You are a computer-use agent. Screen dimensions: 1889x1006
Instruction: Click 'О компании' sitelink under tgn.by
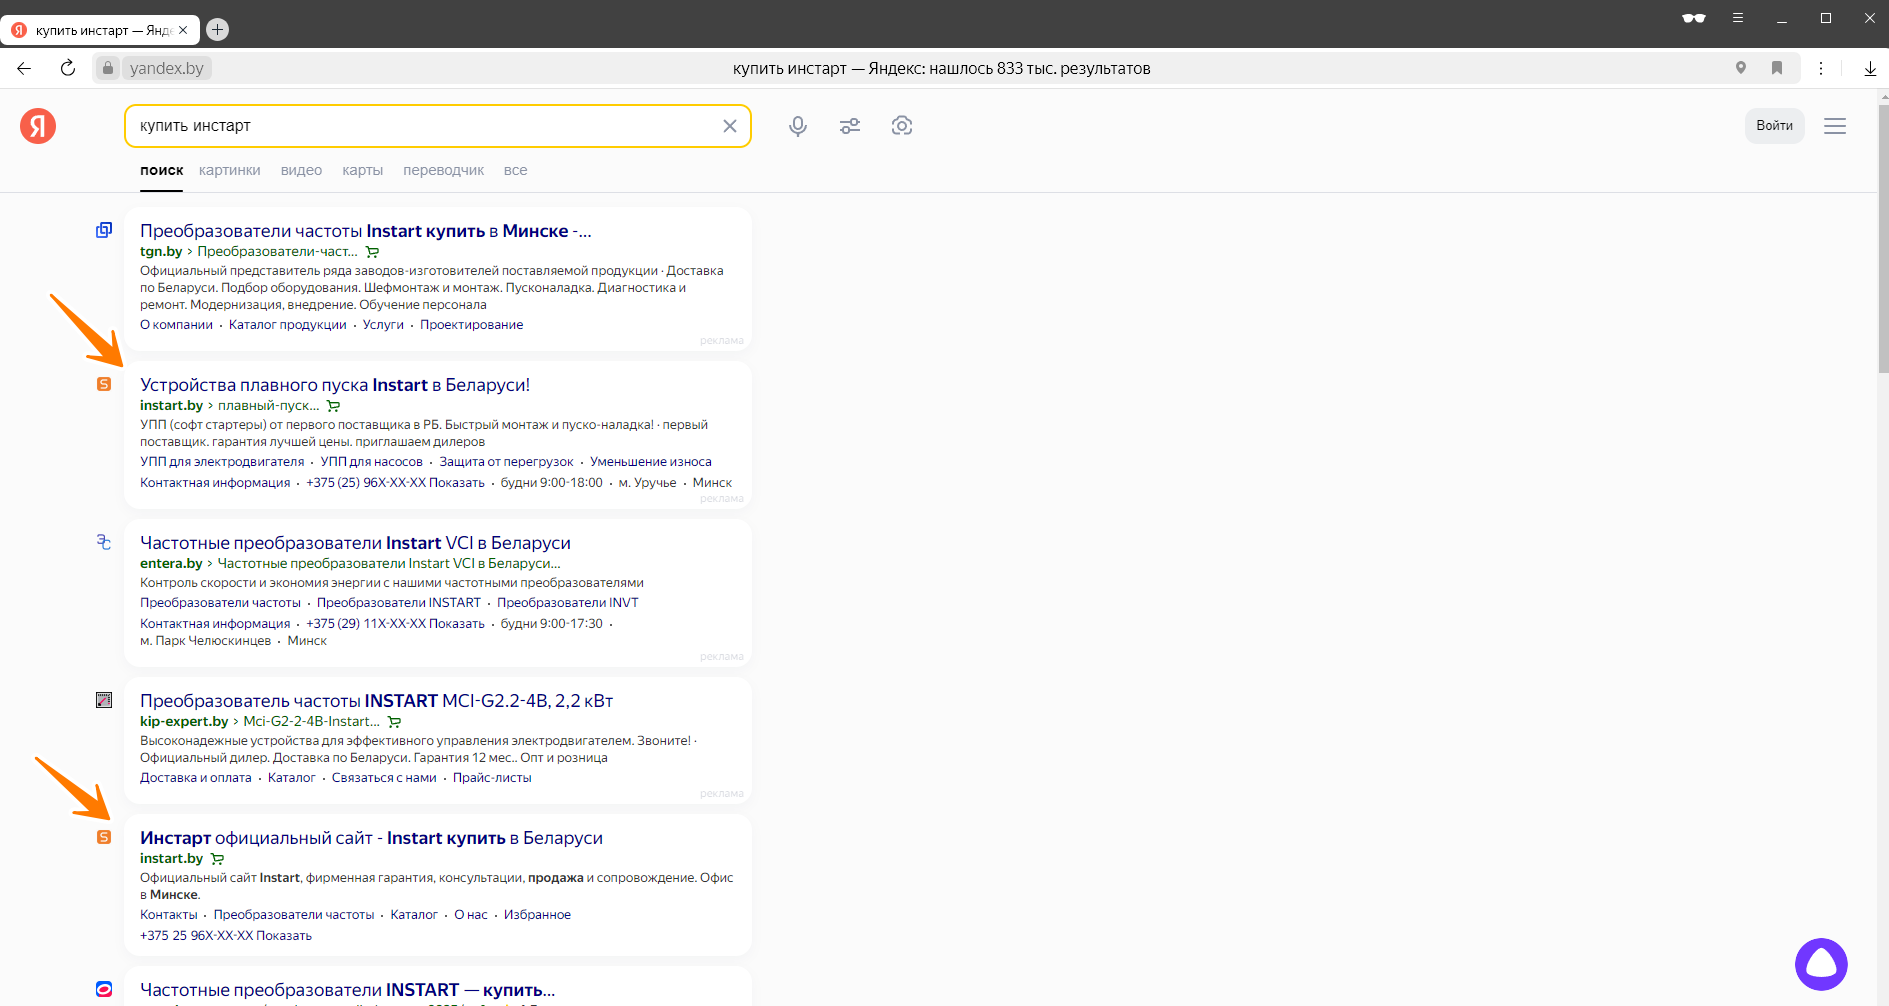click(x=176, y=325)
